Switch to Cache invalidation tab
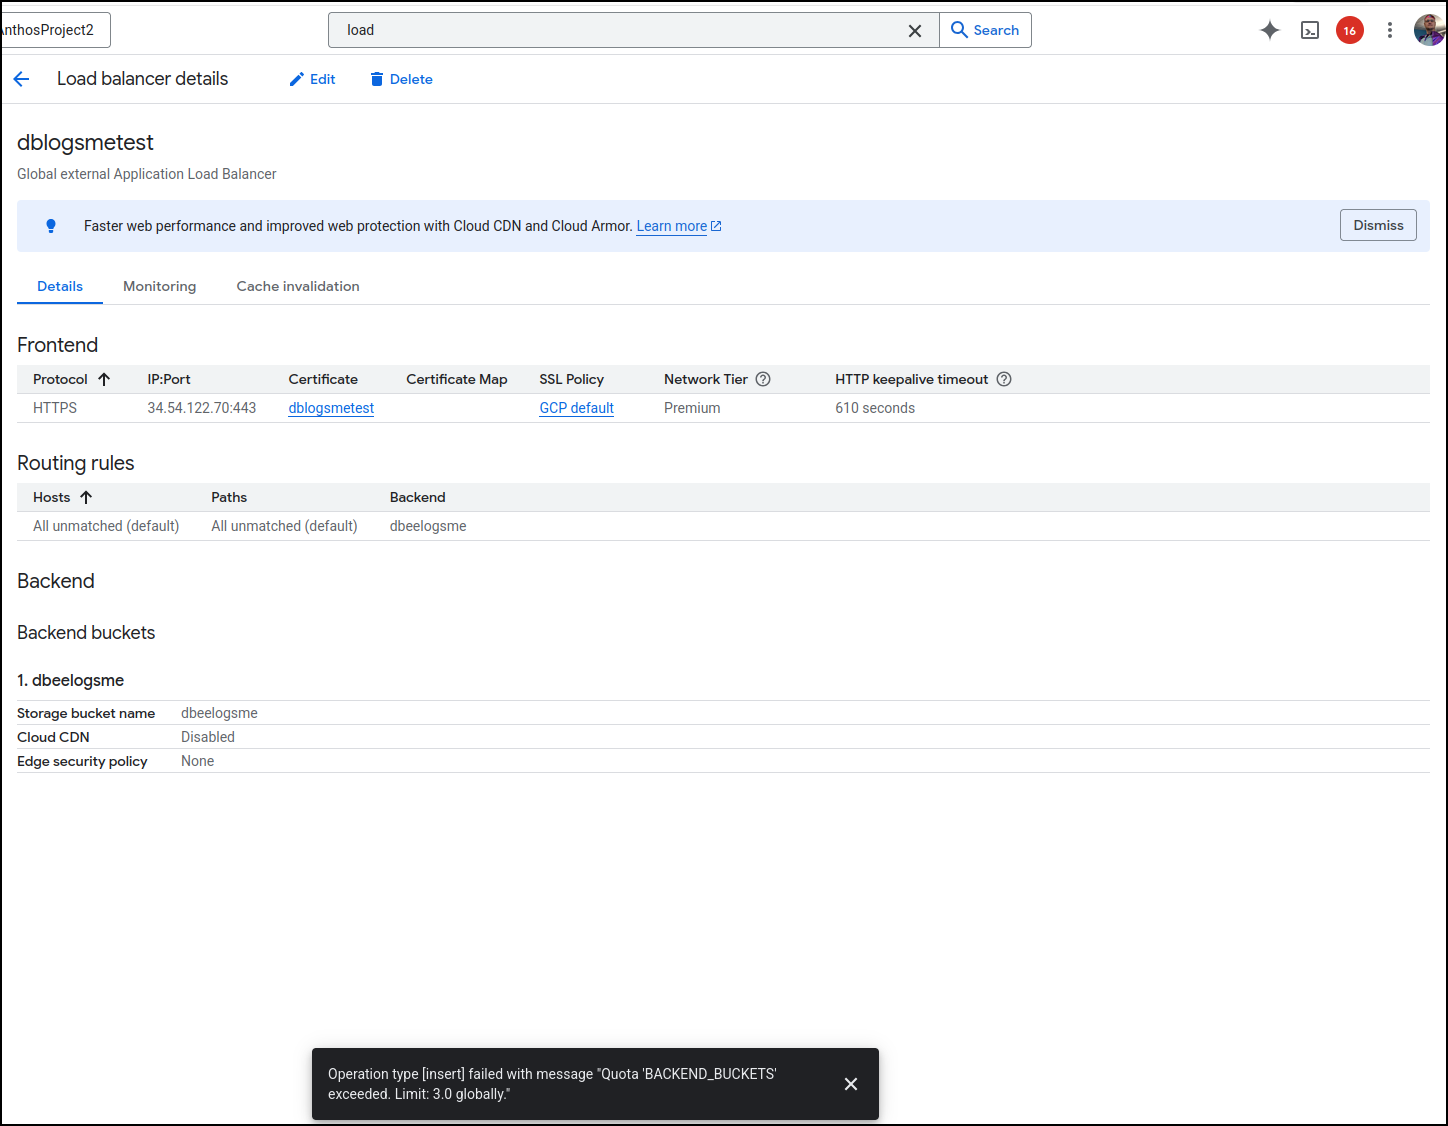The image size is (1448, 1126). 298,286
